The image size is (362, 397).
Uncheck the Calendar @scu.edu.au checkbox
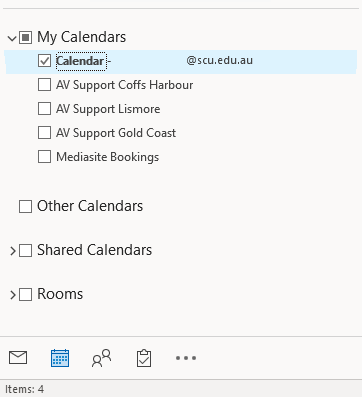pos(44,61)
